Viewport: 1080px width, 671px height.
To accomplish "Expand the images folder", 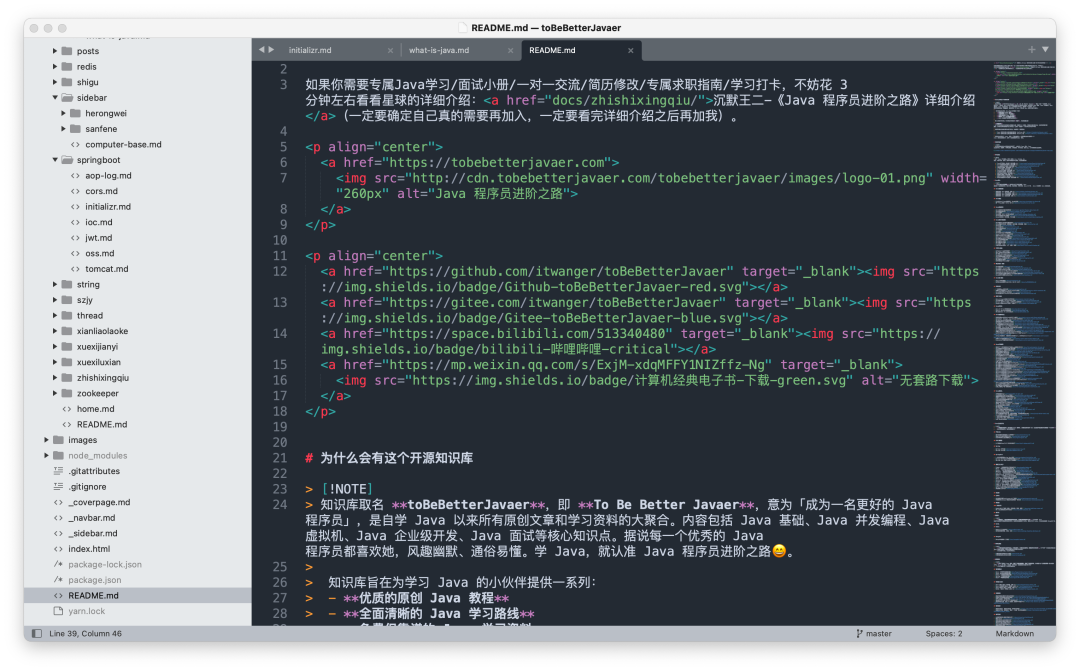I will coord(45,440).
